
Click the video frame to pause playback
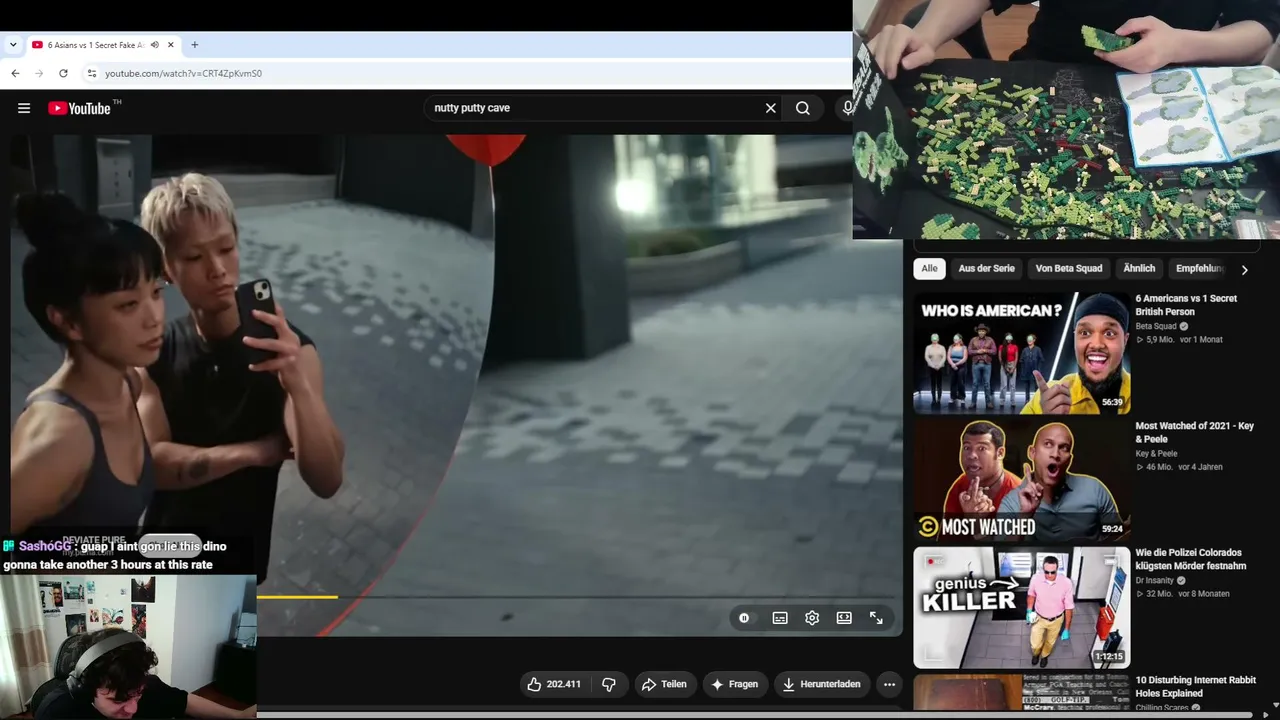tap(456, 385)
